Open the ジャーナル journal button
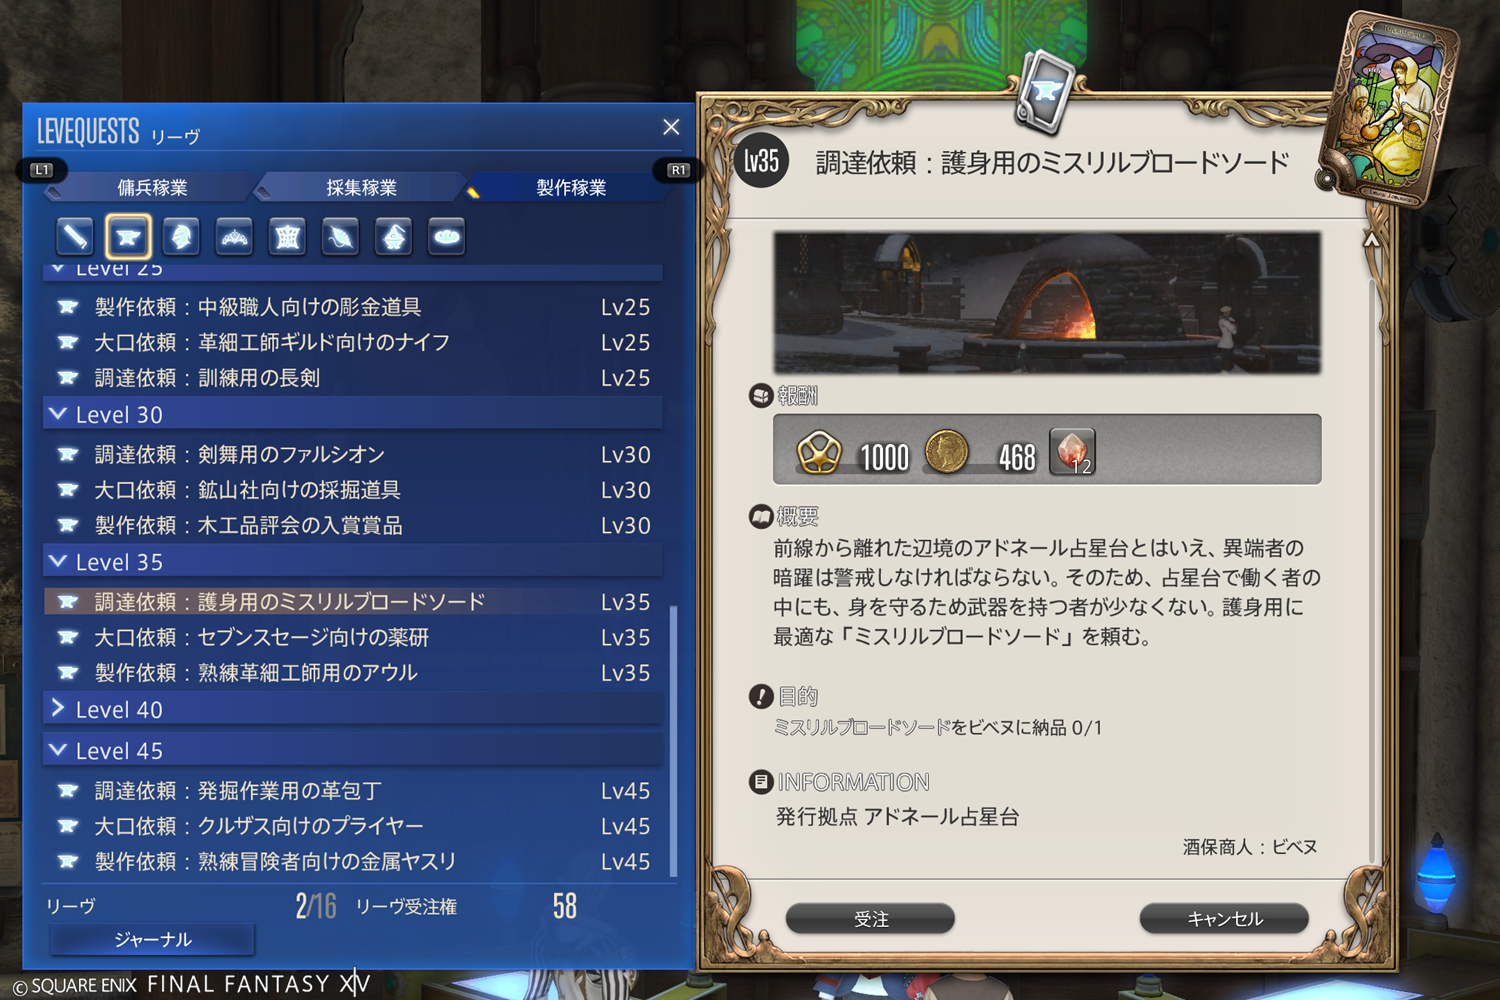This screenshot has width=1500, height=1000. click(x=152, y=939)
